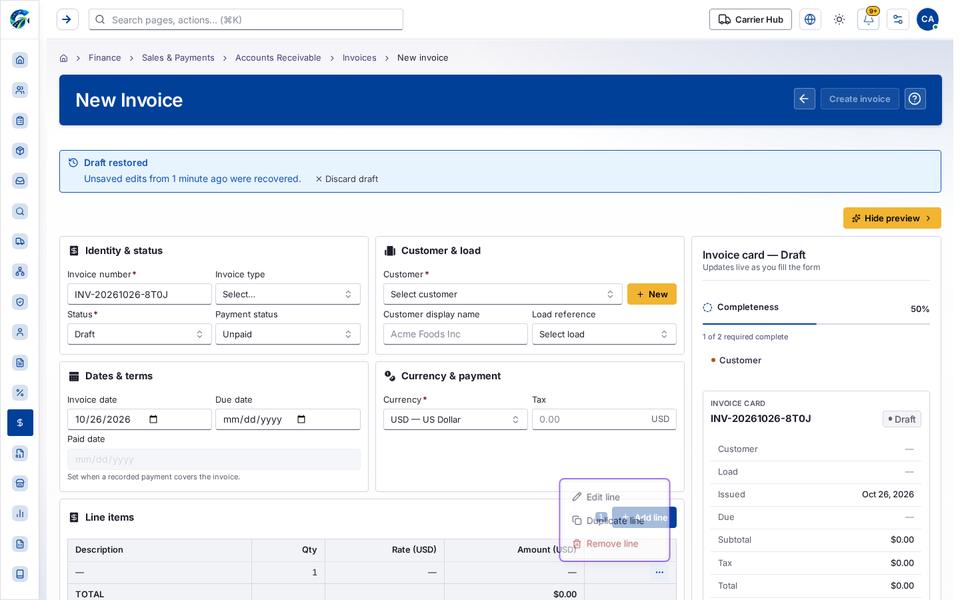The height and width of the screenshot is (600, 960).
Task: Open the Status dropdown showing Draft
Action: tap(139, 334)
